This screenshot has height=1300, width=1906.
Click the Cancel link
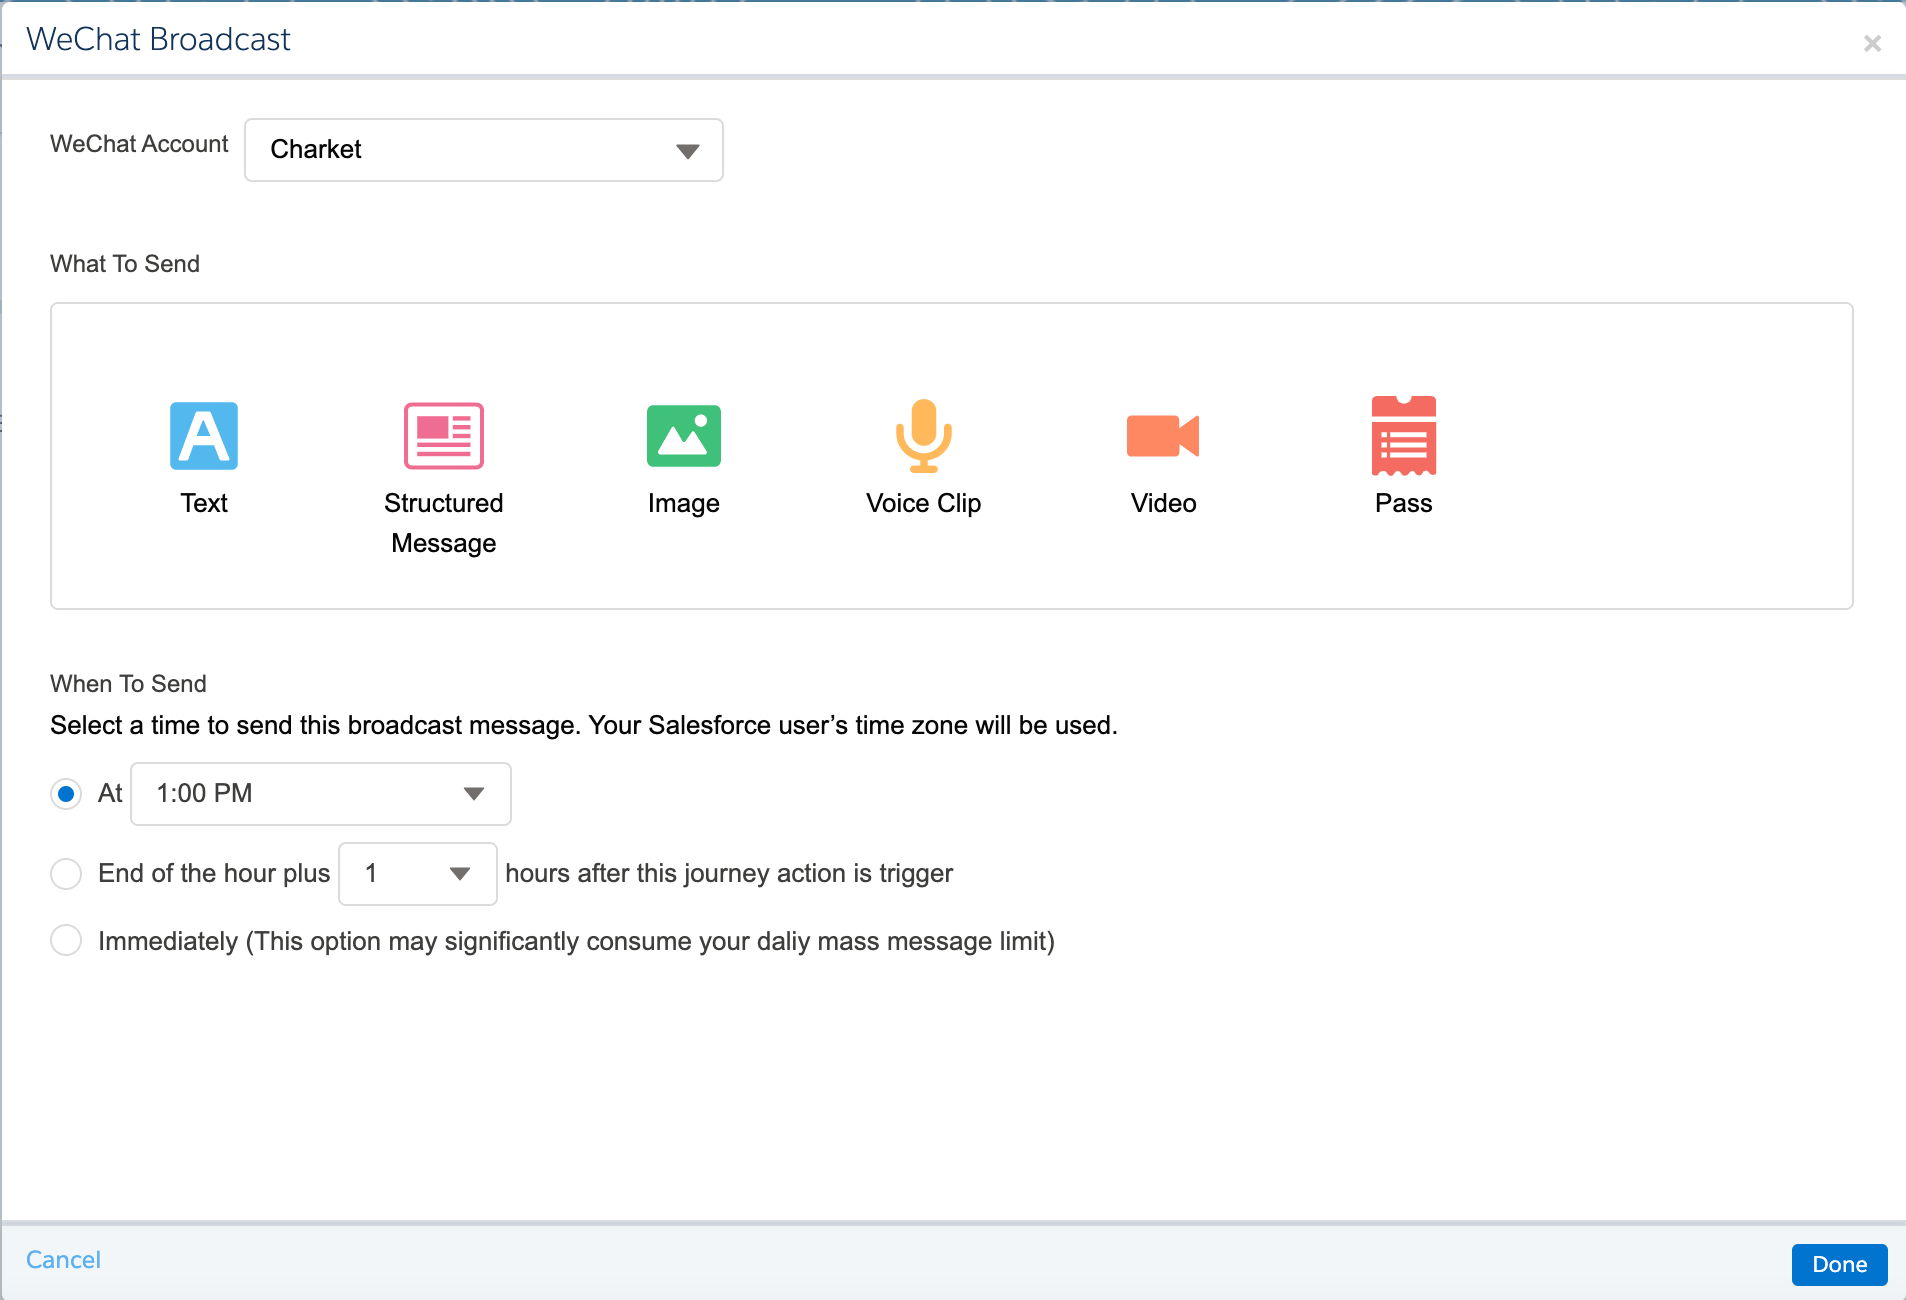[63, 1259]
